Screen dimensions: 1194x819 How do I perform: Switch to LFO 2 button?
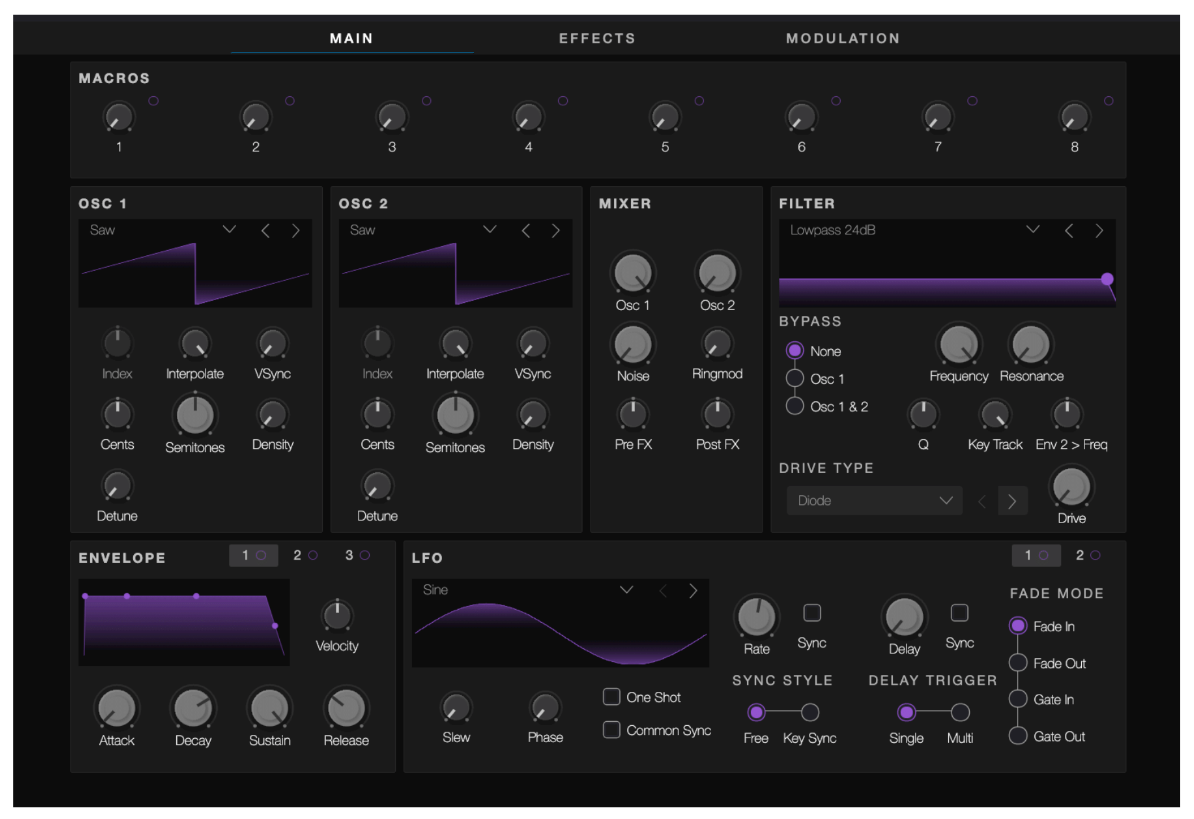tap(1086, 555)
